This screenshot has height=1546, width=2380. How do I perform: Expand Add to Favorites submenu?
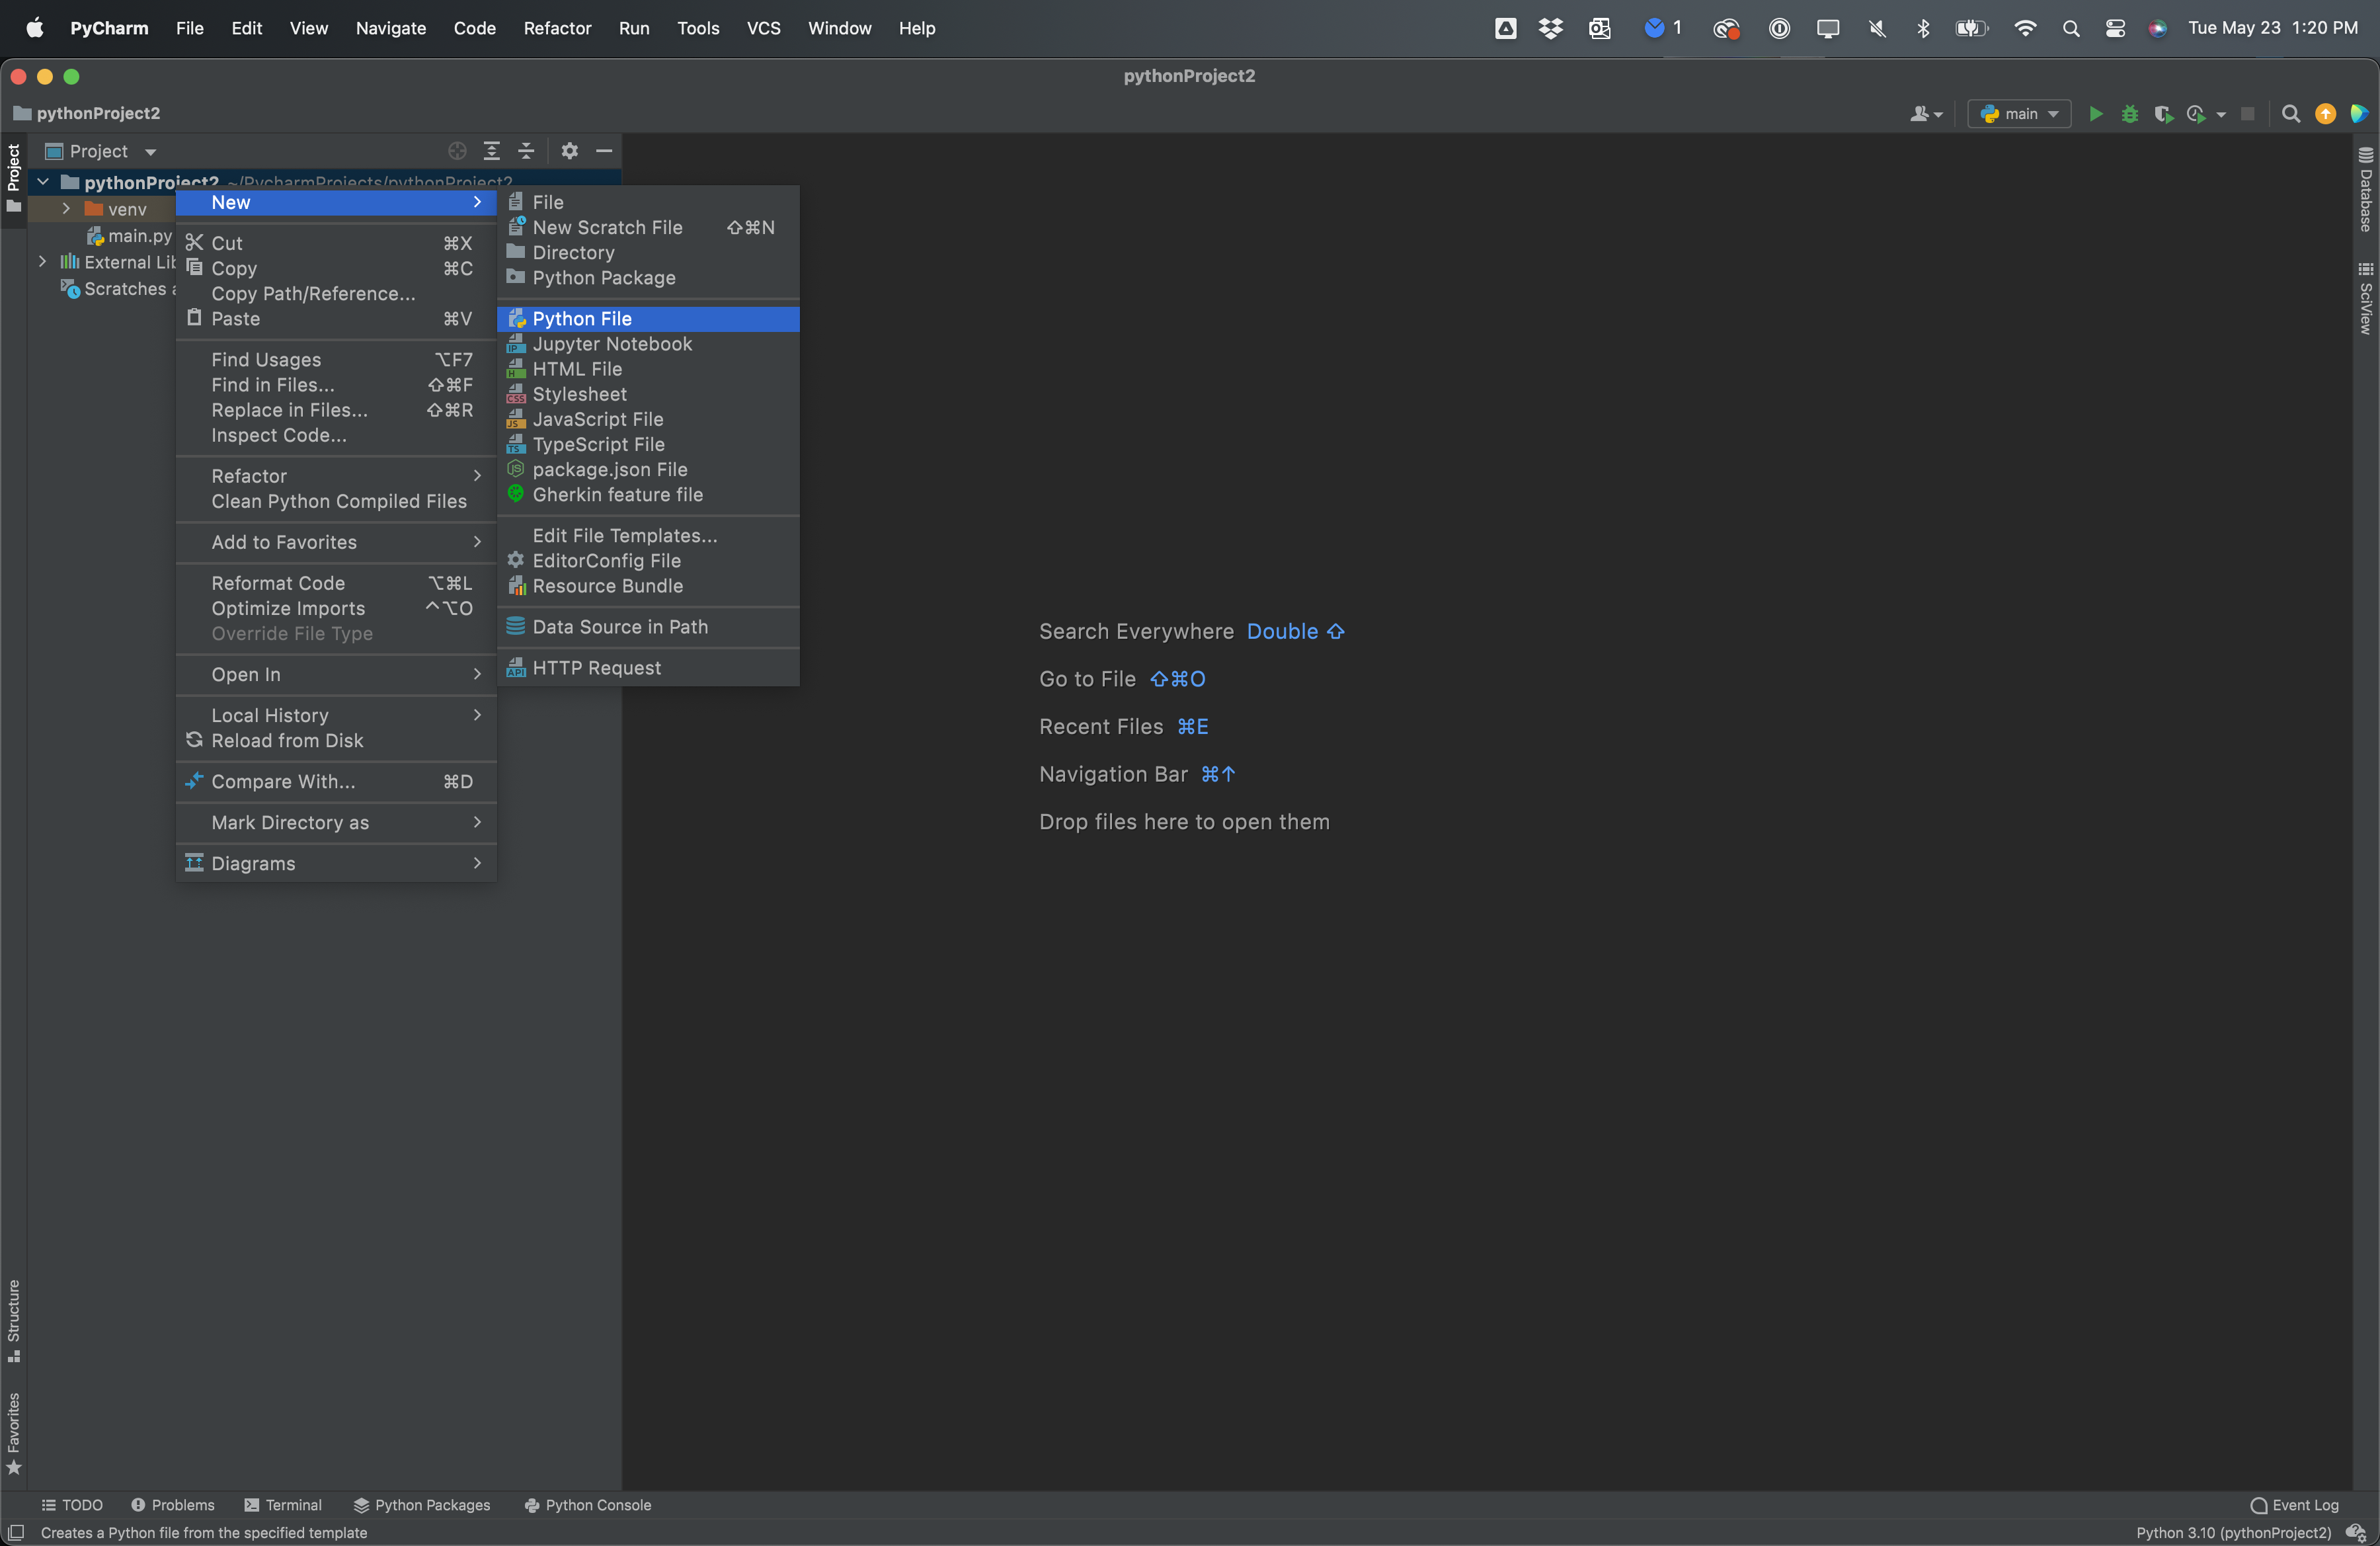(336, 542)
